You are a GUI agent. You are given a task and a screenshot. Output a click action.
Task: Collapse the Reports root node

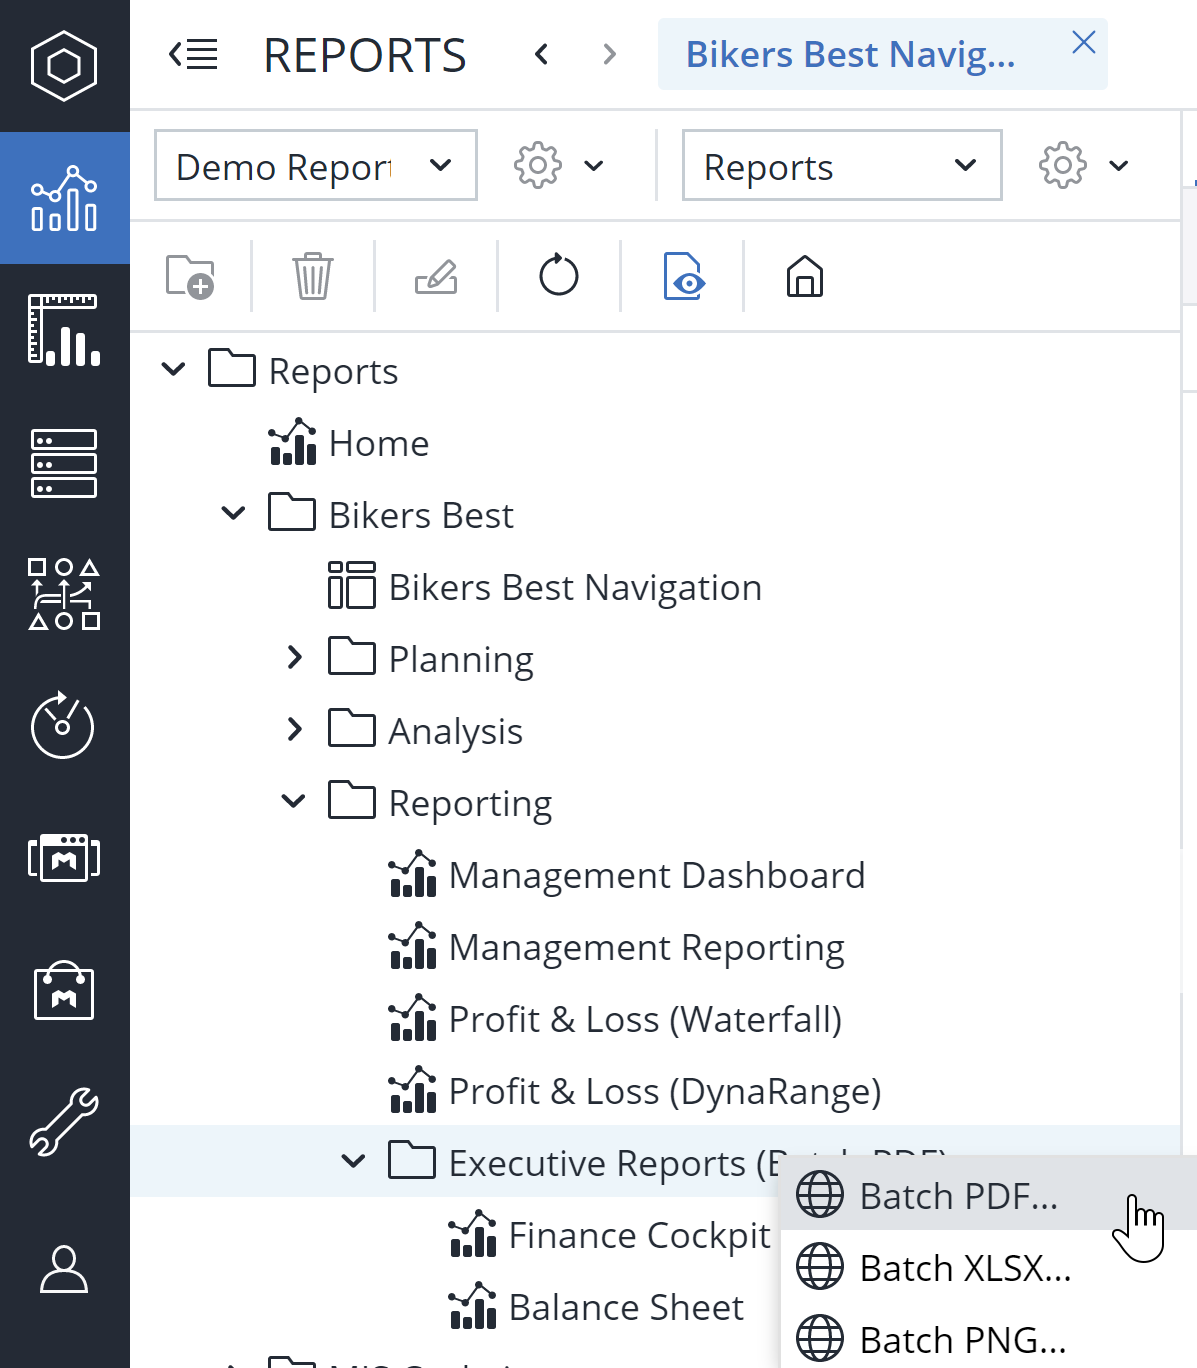coord(173,369)
